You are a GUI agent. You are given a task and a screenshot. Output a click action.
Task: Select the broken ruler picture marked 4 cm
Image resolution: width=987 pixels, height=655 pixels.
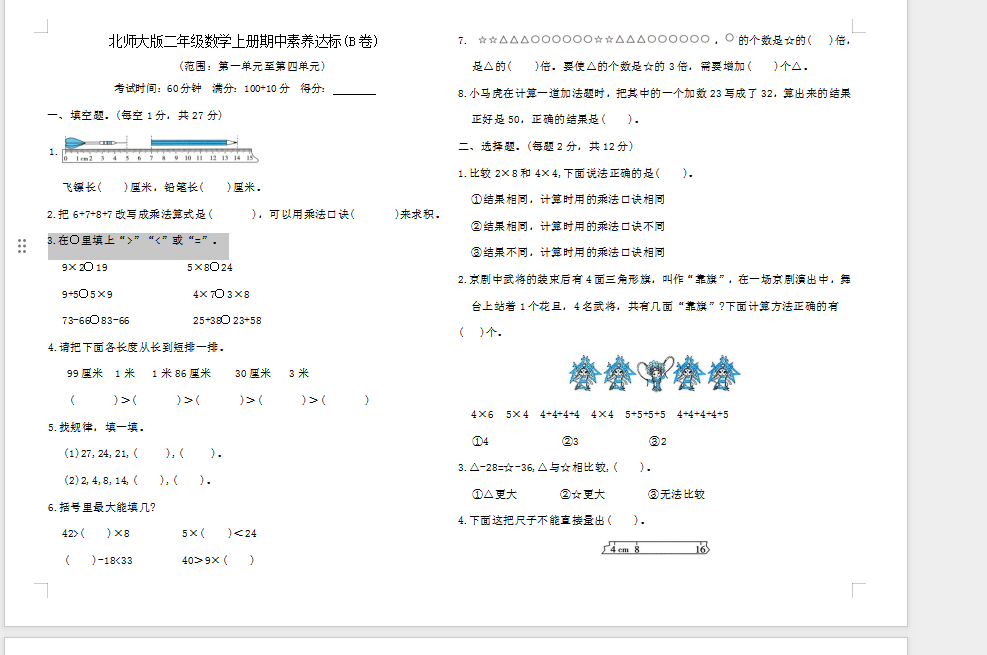click(x=655, y=547)
